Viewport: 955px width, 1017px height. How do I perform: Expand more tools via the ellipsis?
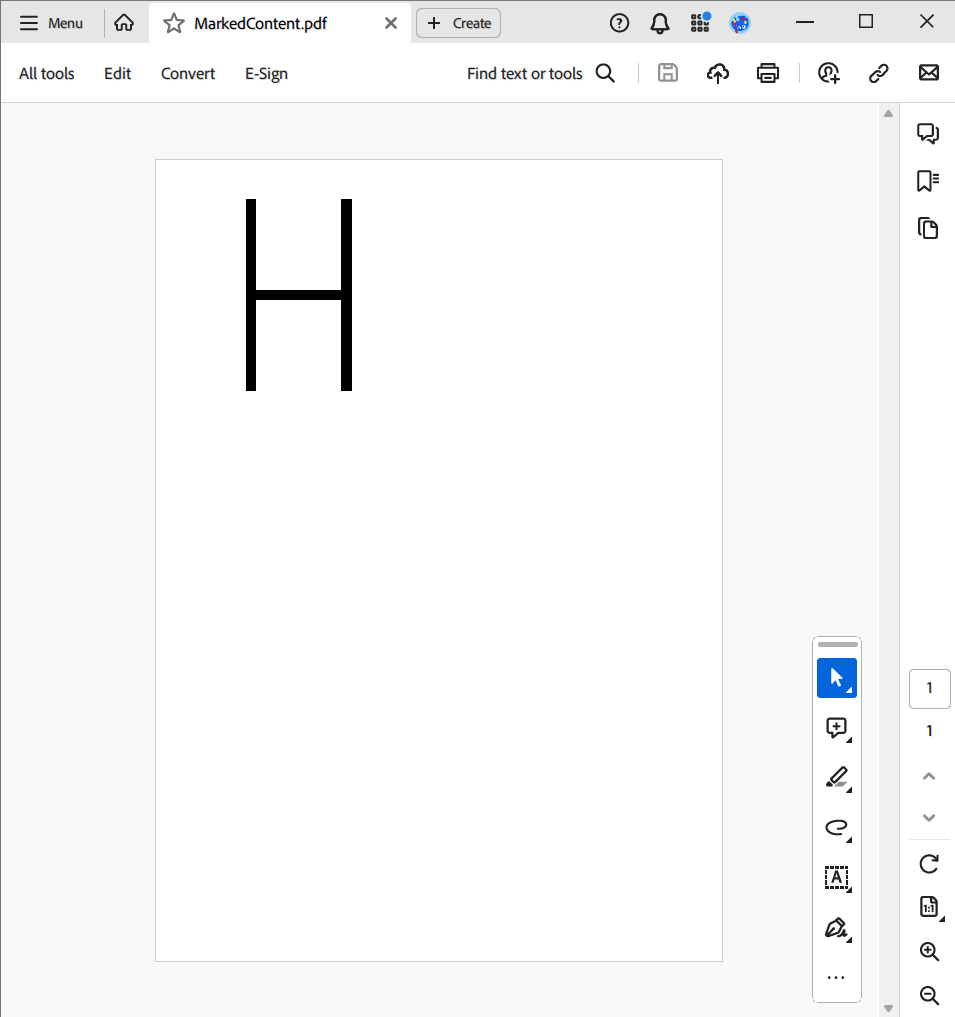pos(836,978)
